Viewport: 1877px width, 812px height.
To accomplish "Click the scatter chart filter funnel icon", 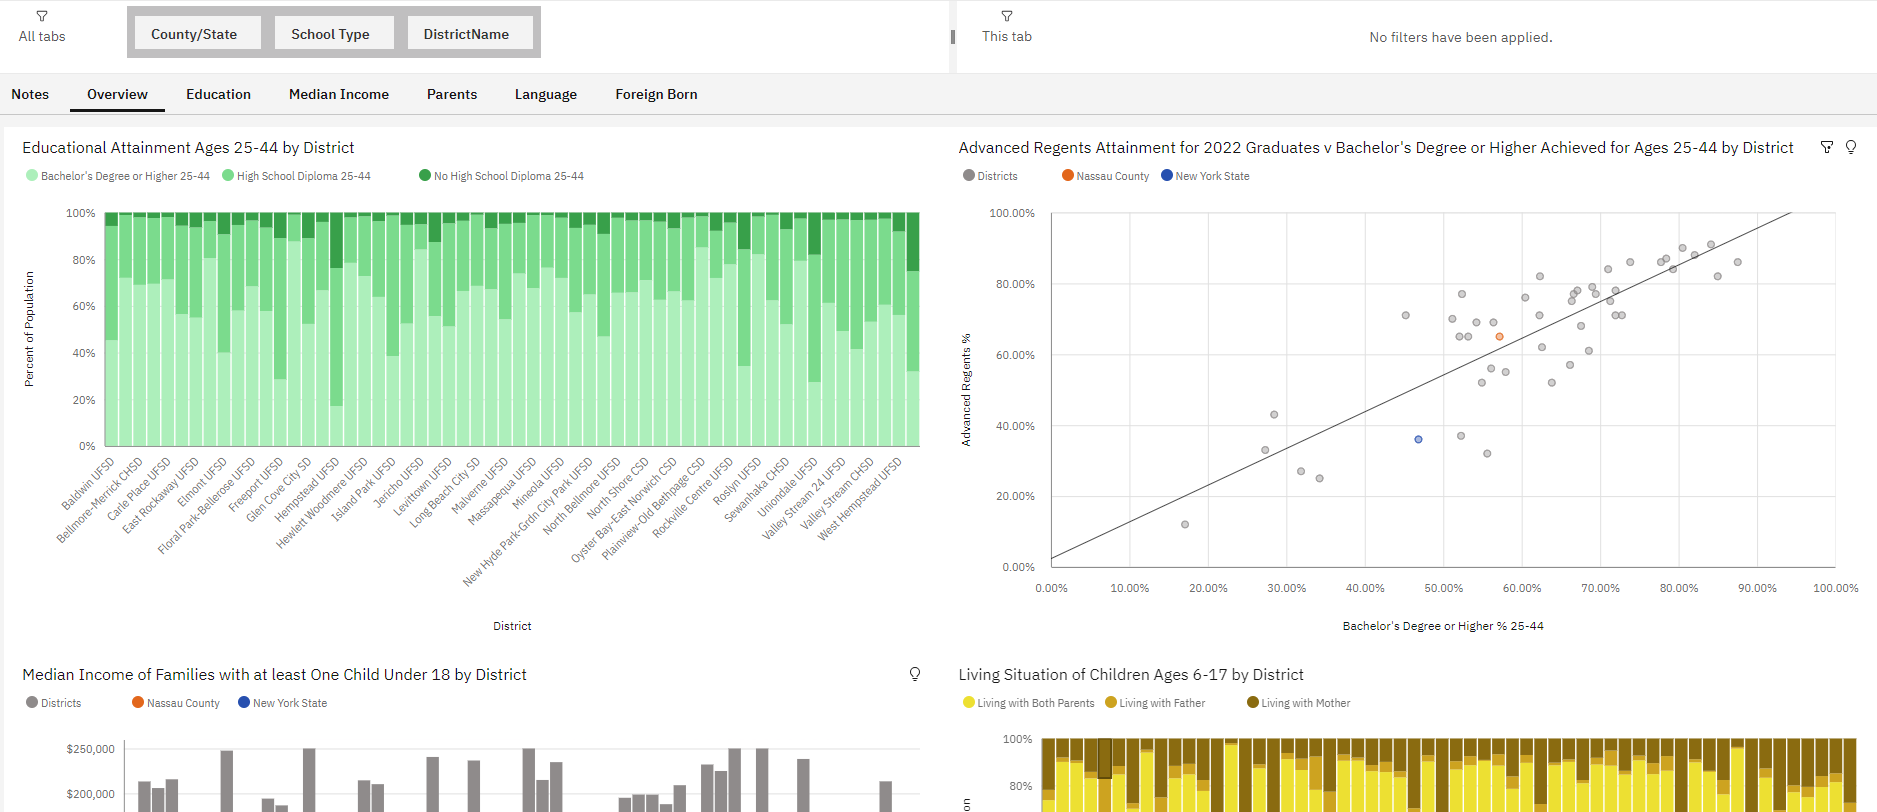I will [1827, 147].
